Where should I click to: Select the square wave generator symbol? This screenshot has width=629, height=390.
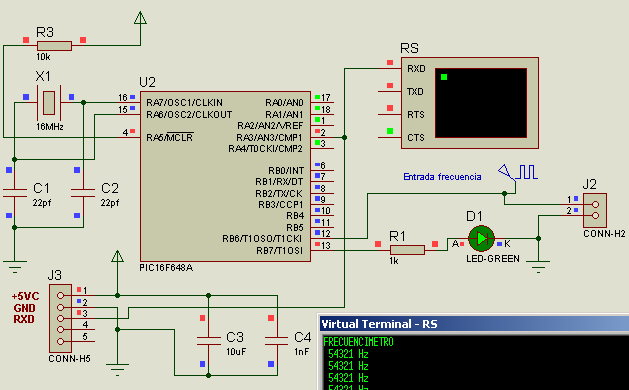[518, 173]
